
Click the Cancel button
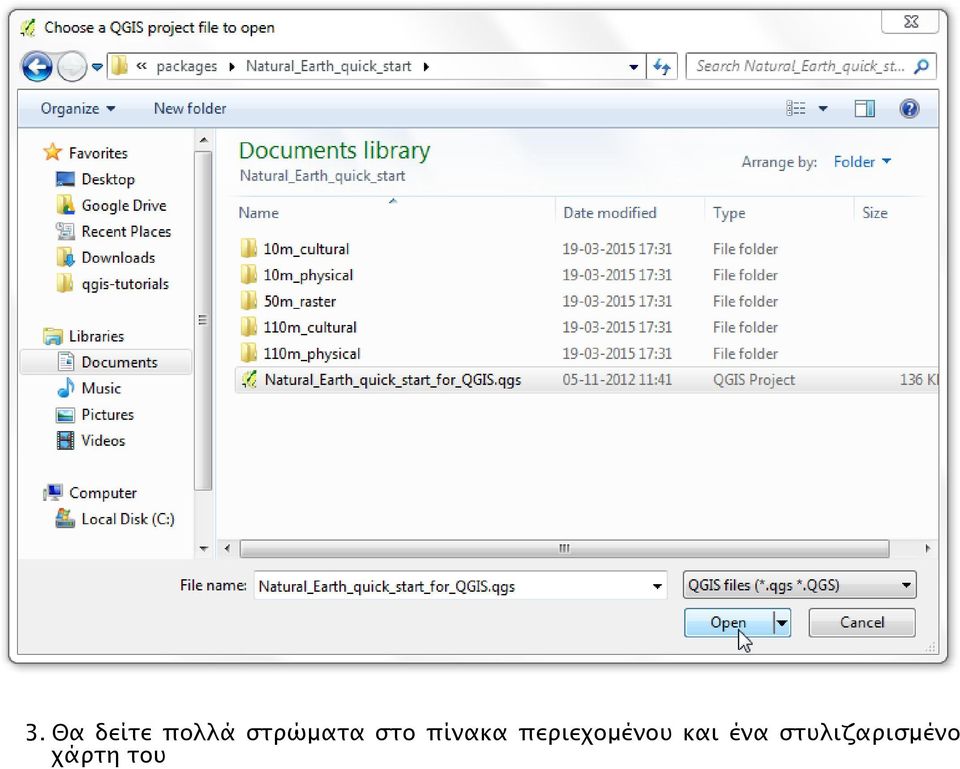tap(862, 623)
